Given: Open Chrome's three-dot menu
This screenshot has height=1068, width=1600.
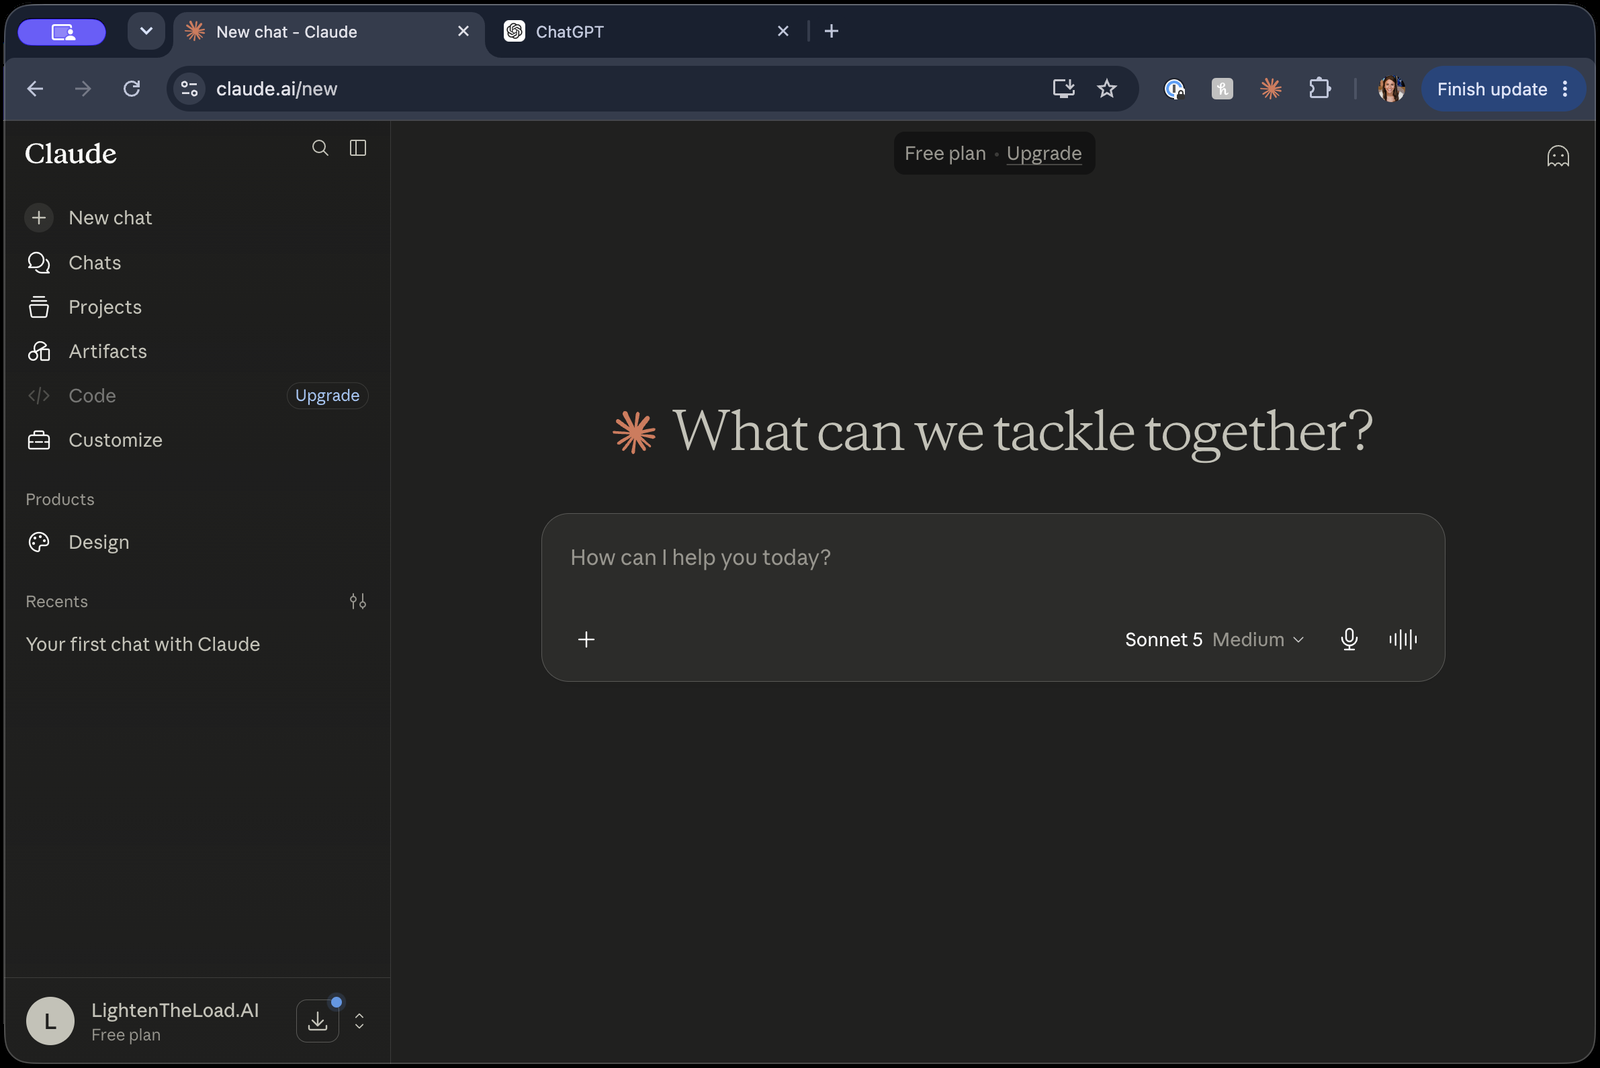Looking at the screenshot, I should tap(1565, 89).
